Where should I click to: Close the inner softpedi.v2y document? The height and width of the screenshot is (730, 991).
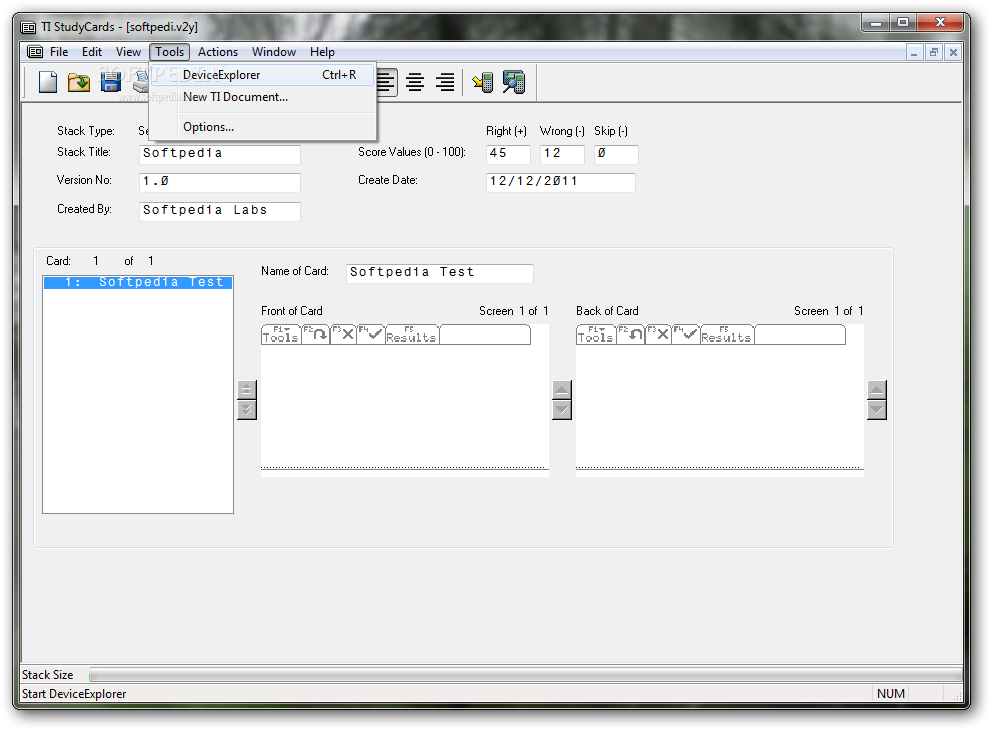(953, 52)
